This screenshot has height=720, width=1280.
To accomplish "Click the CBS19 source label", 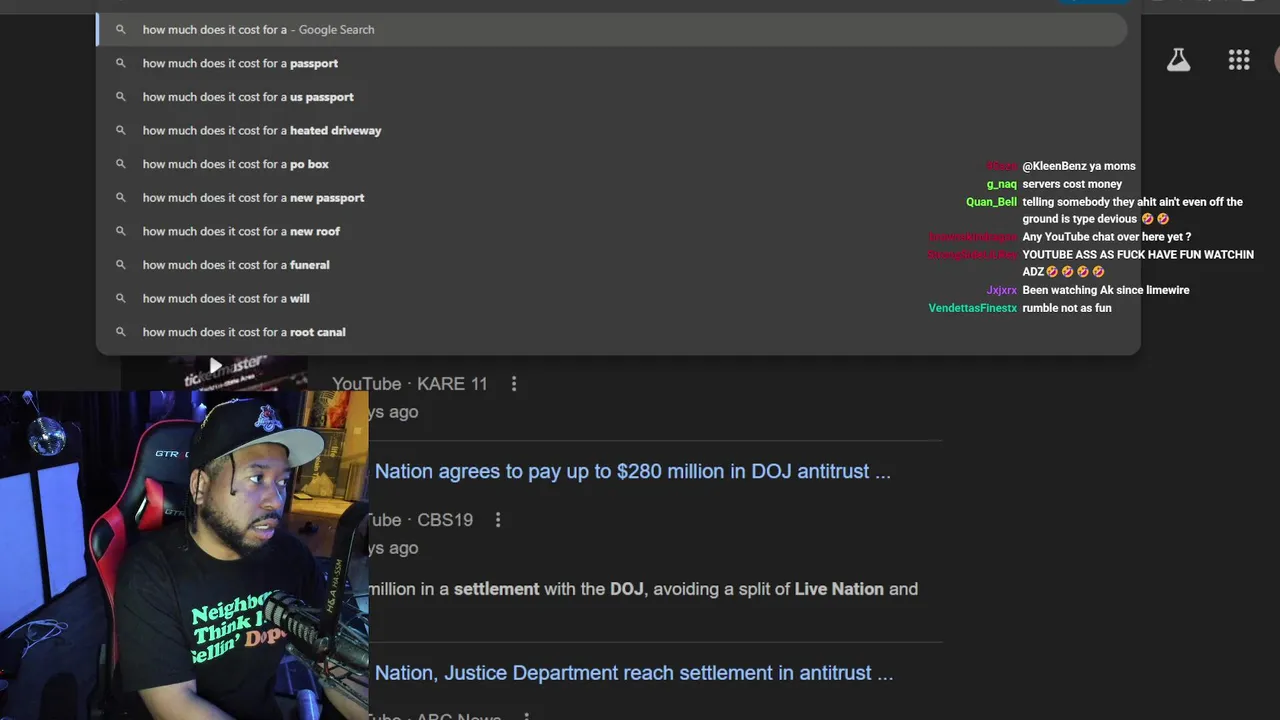I will [445, 520].
